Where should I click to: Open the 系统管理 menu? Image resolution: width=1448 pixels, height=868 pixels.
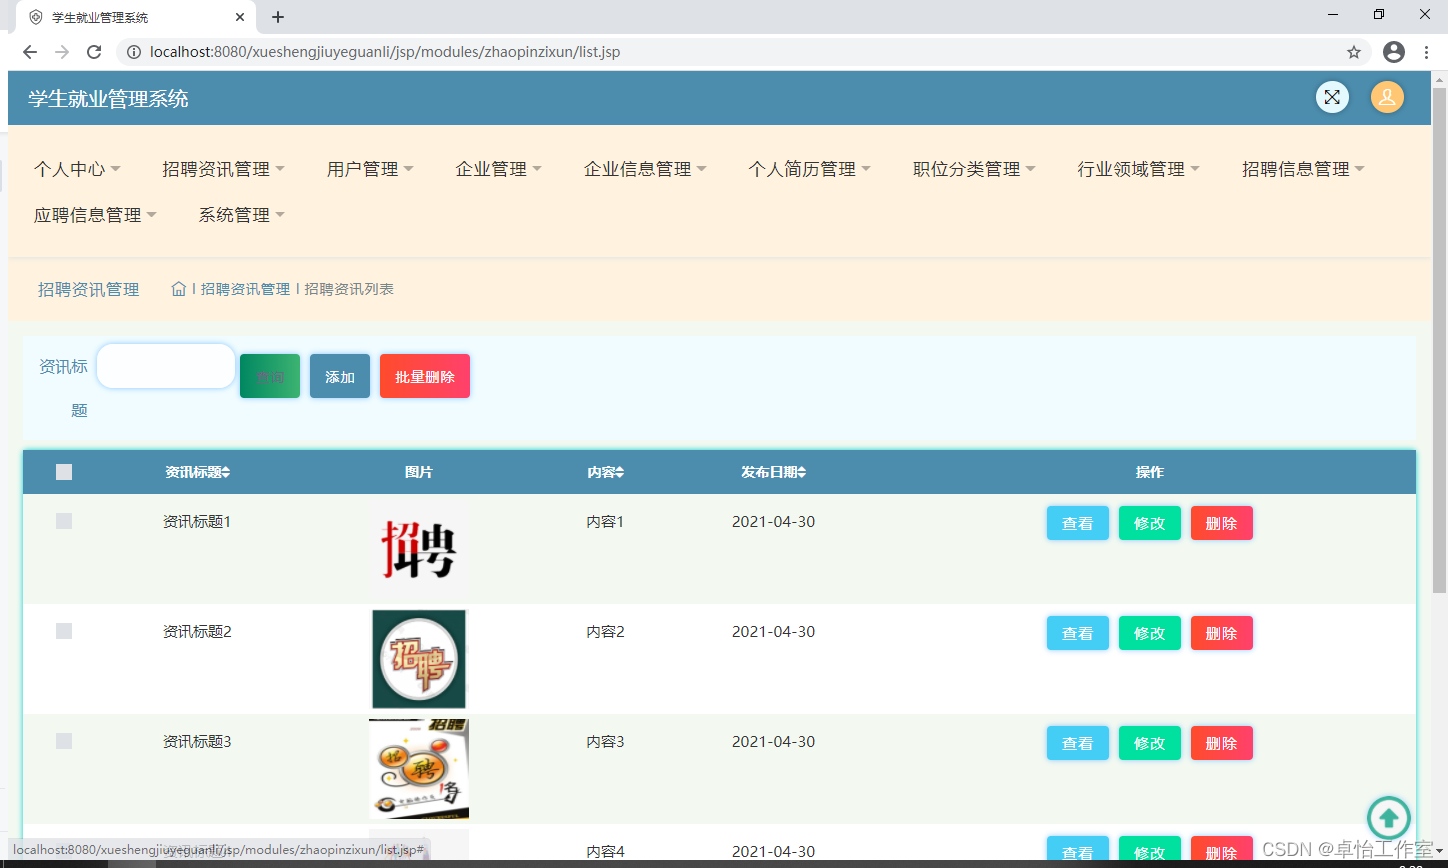(x=241, y=215)
